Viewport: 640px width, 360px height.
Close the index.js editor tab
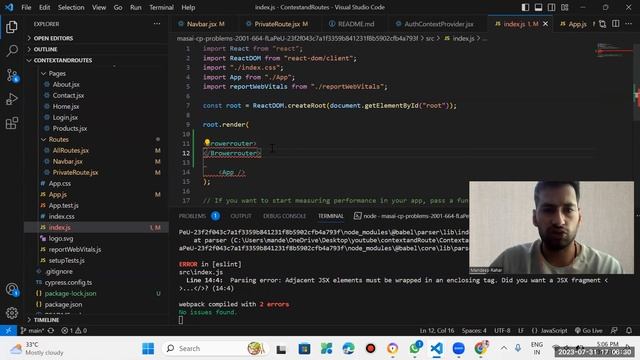pyautogui.click(x=545, y=24)
